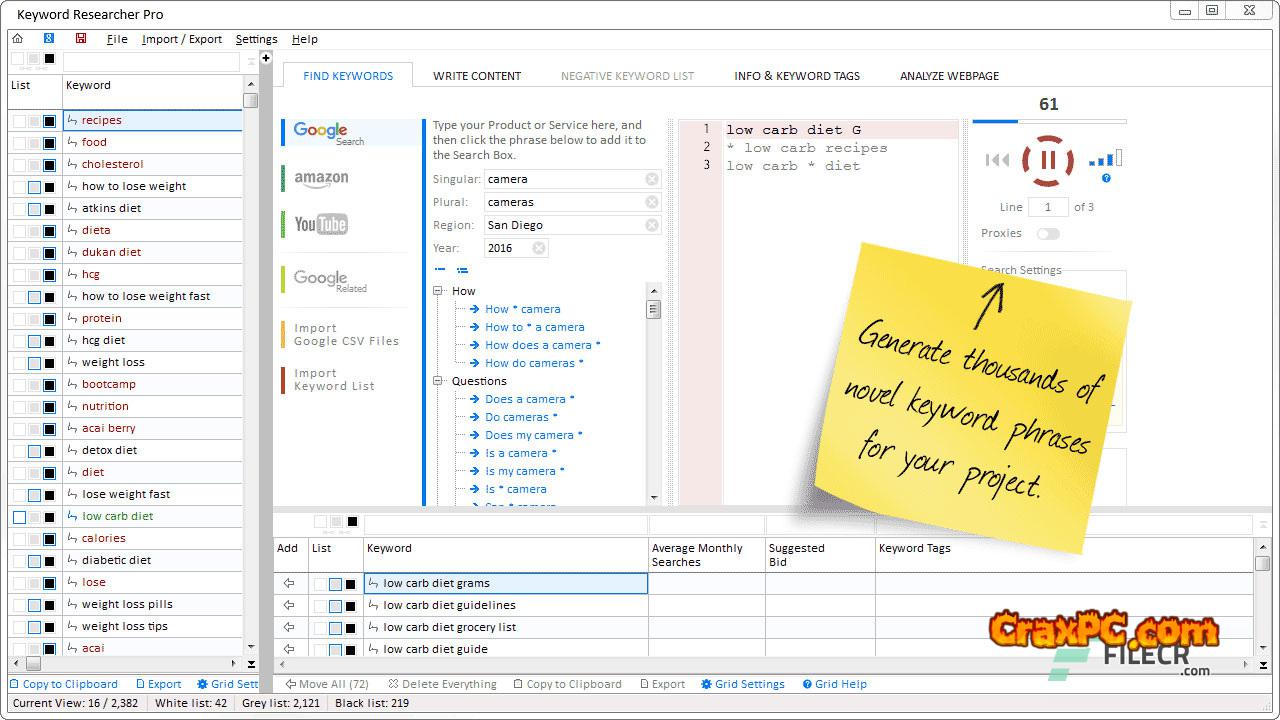Toggle grey list box for 'how to lose weight'
The height and width of the screenshot is (720, 1280).
34,187
